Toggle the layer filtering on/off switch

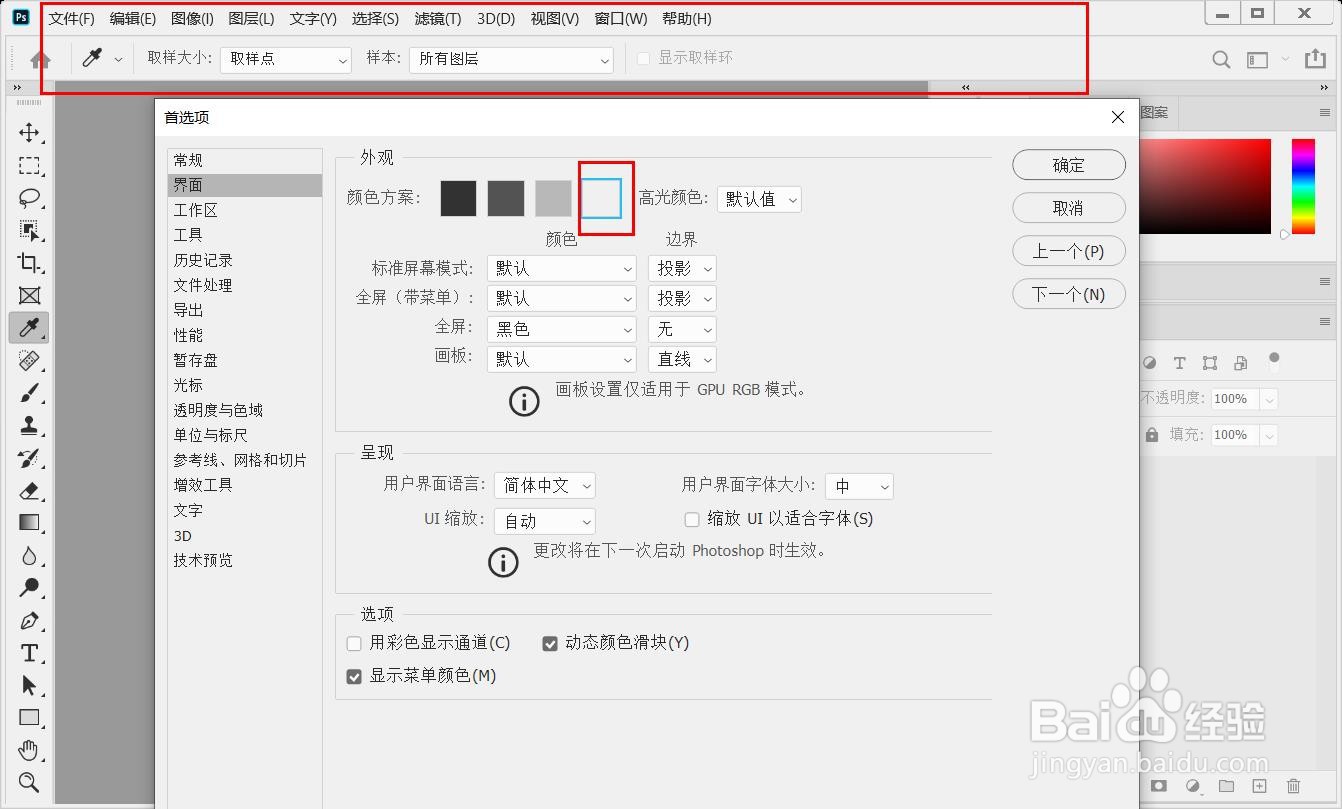(1274, 361)
